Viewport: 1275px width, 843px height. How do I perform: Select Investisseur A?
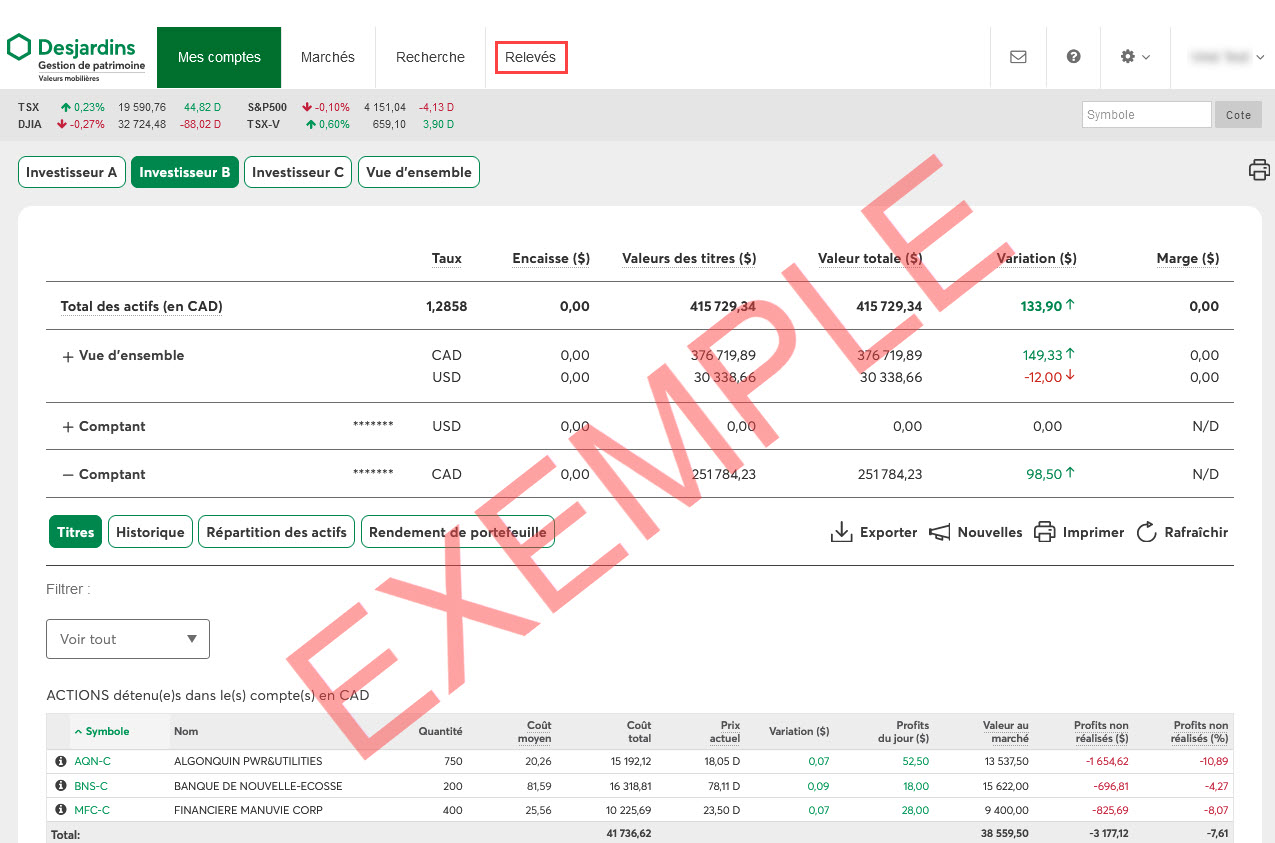72,172
